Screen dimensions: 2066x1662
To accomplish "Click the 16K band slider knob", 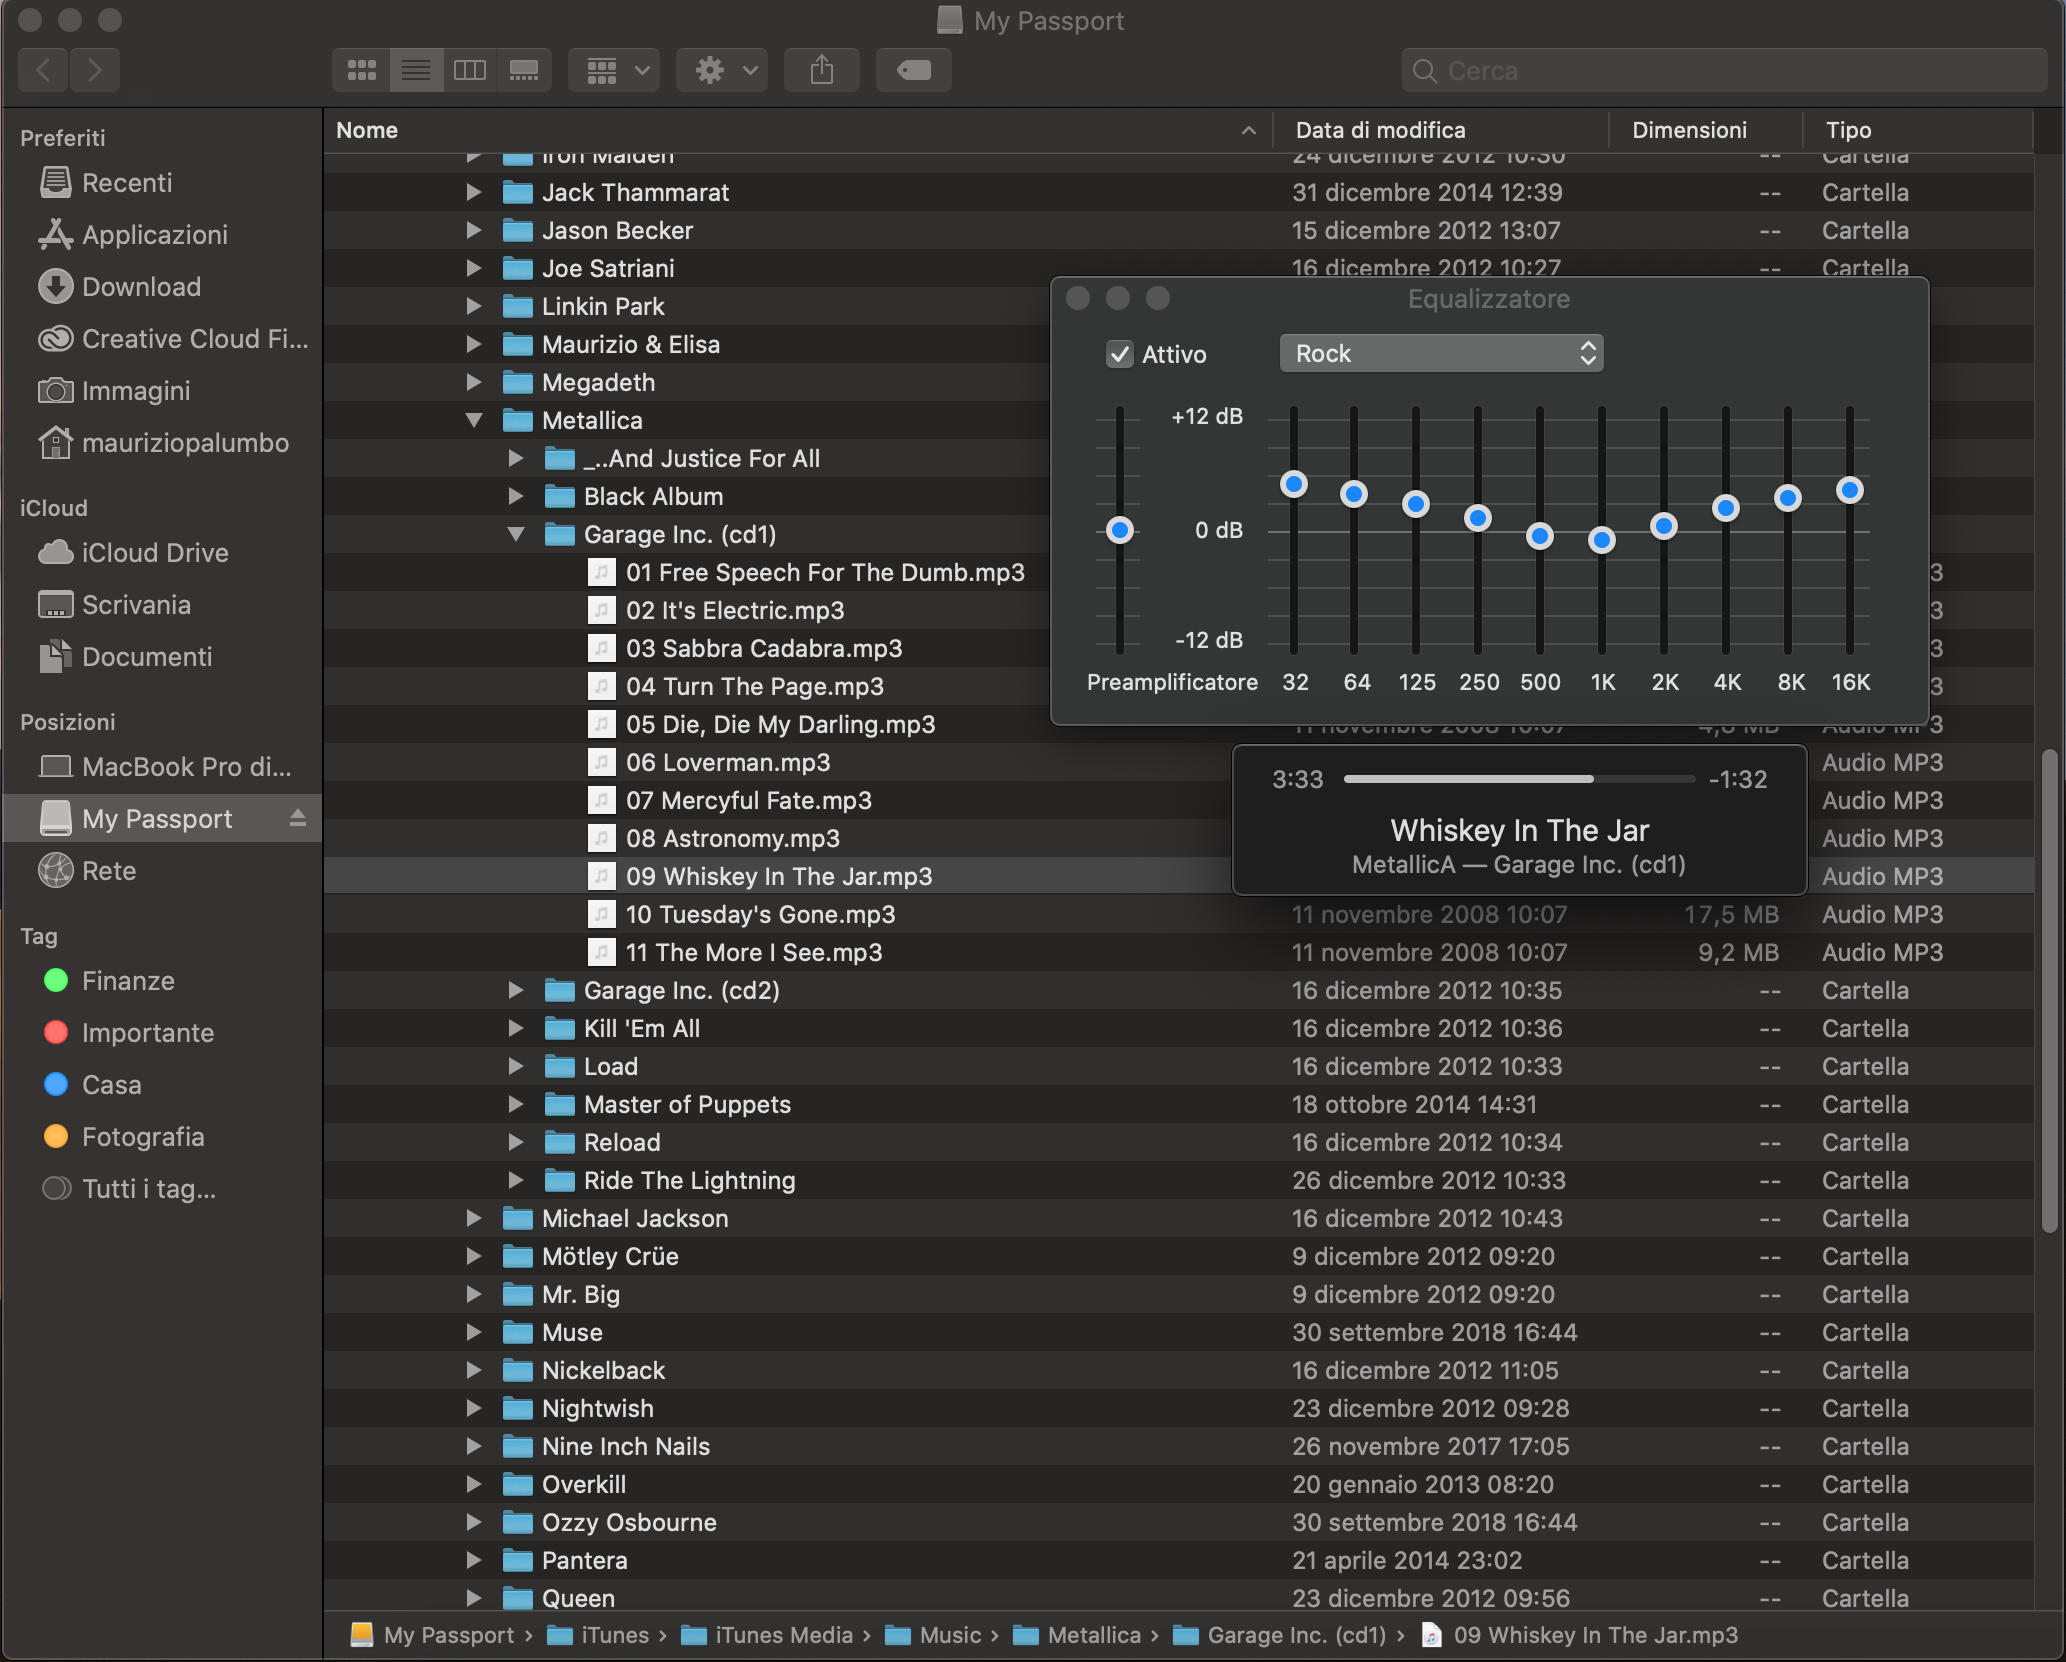I will click(x=1850, y=490).
